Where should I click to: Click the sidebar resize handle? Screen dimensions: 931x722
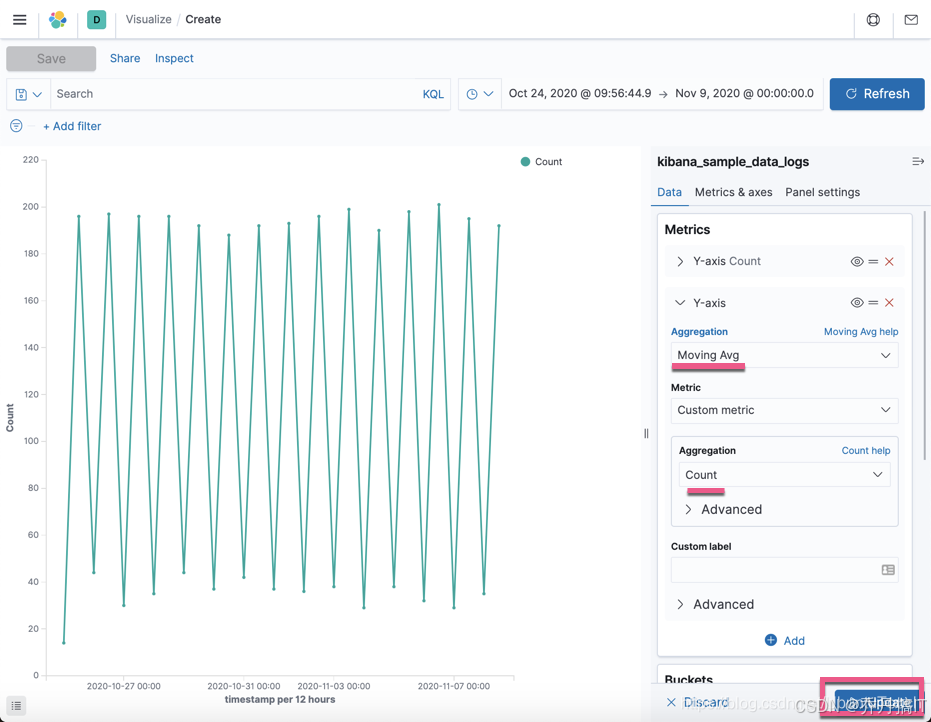(x=646, y=433)
